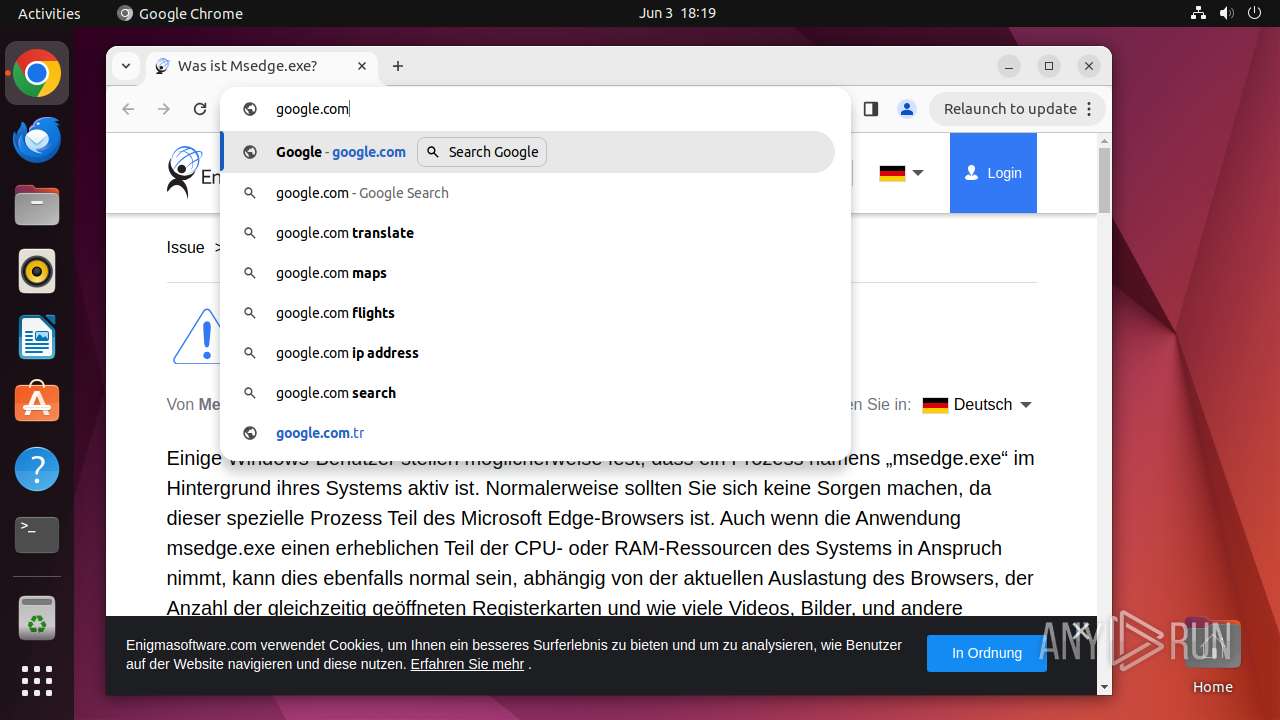Open the Home folder on the desktop
The width and height of the screenshot is (1280, 720).
point(1212,655)
